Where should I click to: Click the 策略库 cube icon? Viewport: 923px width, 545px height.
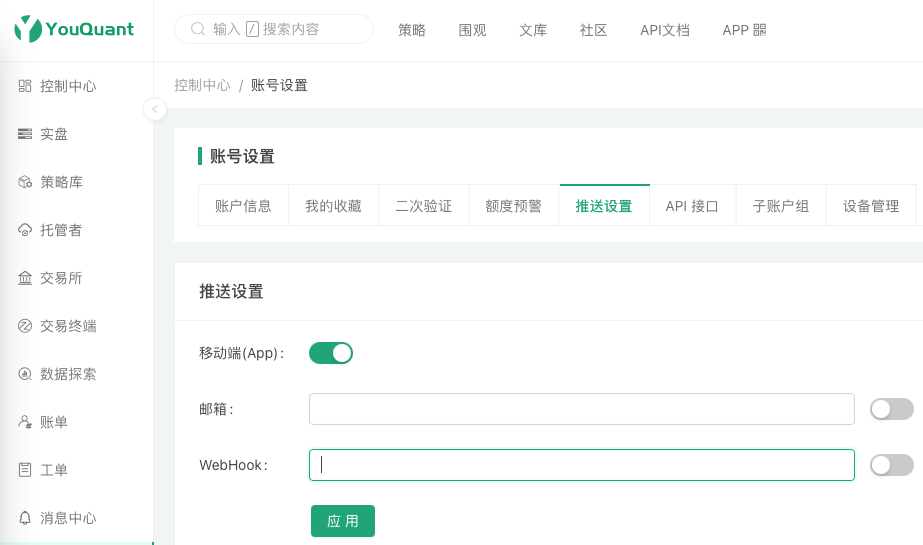(25, 182)
